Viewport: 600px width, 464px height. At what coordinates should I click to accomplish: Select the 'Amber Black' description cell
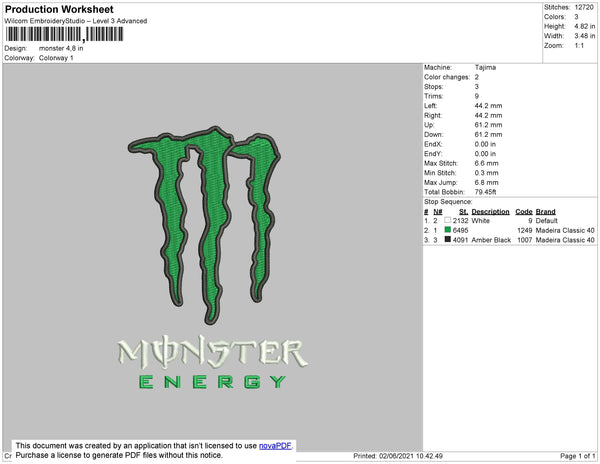click(x=491, y=240)
